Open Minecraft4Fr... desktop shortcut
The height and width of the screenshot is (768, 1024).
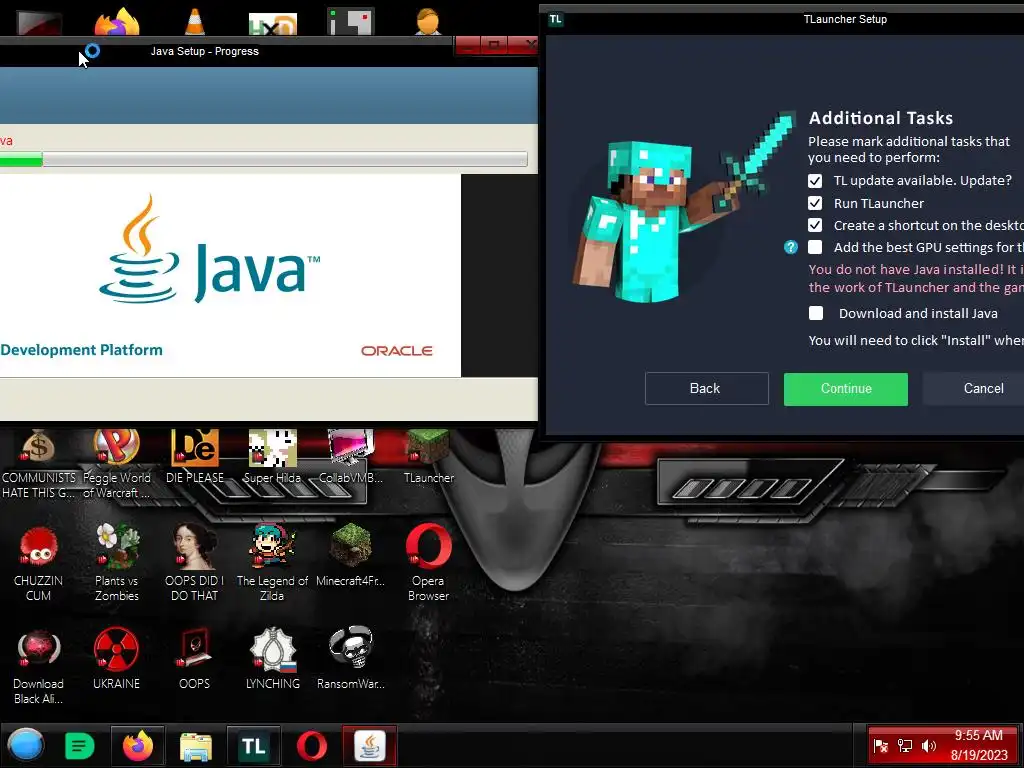click(x=351, y=555)
